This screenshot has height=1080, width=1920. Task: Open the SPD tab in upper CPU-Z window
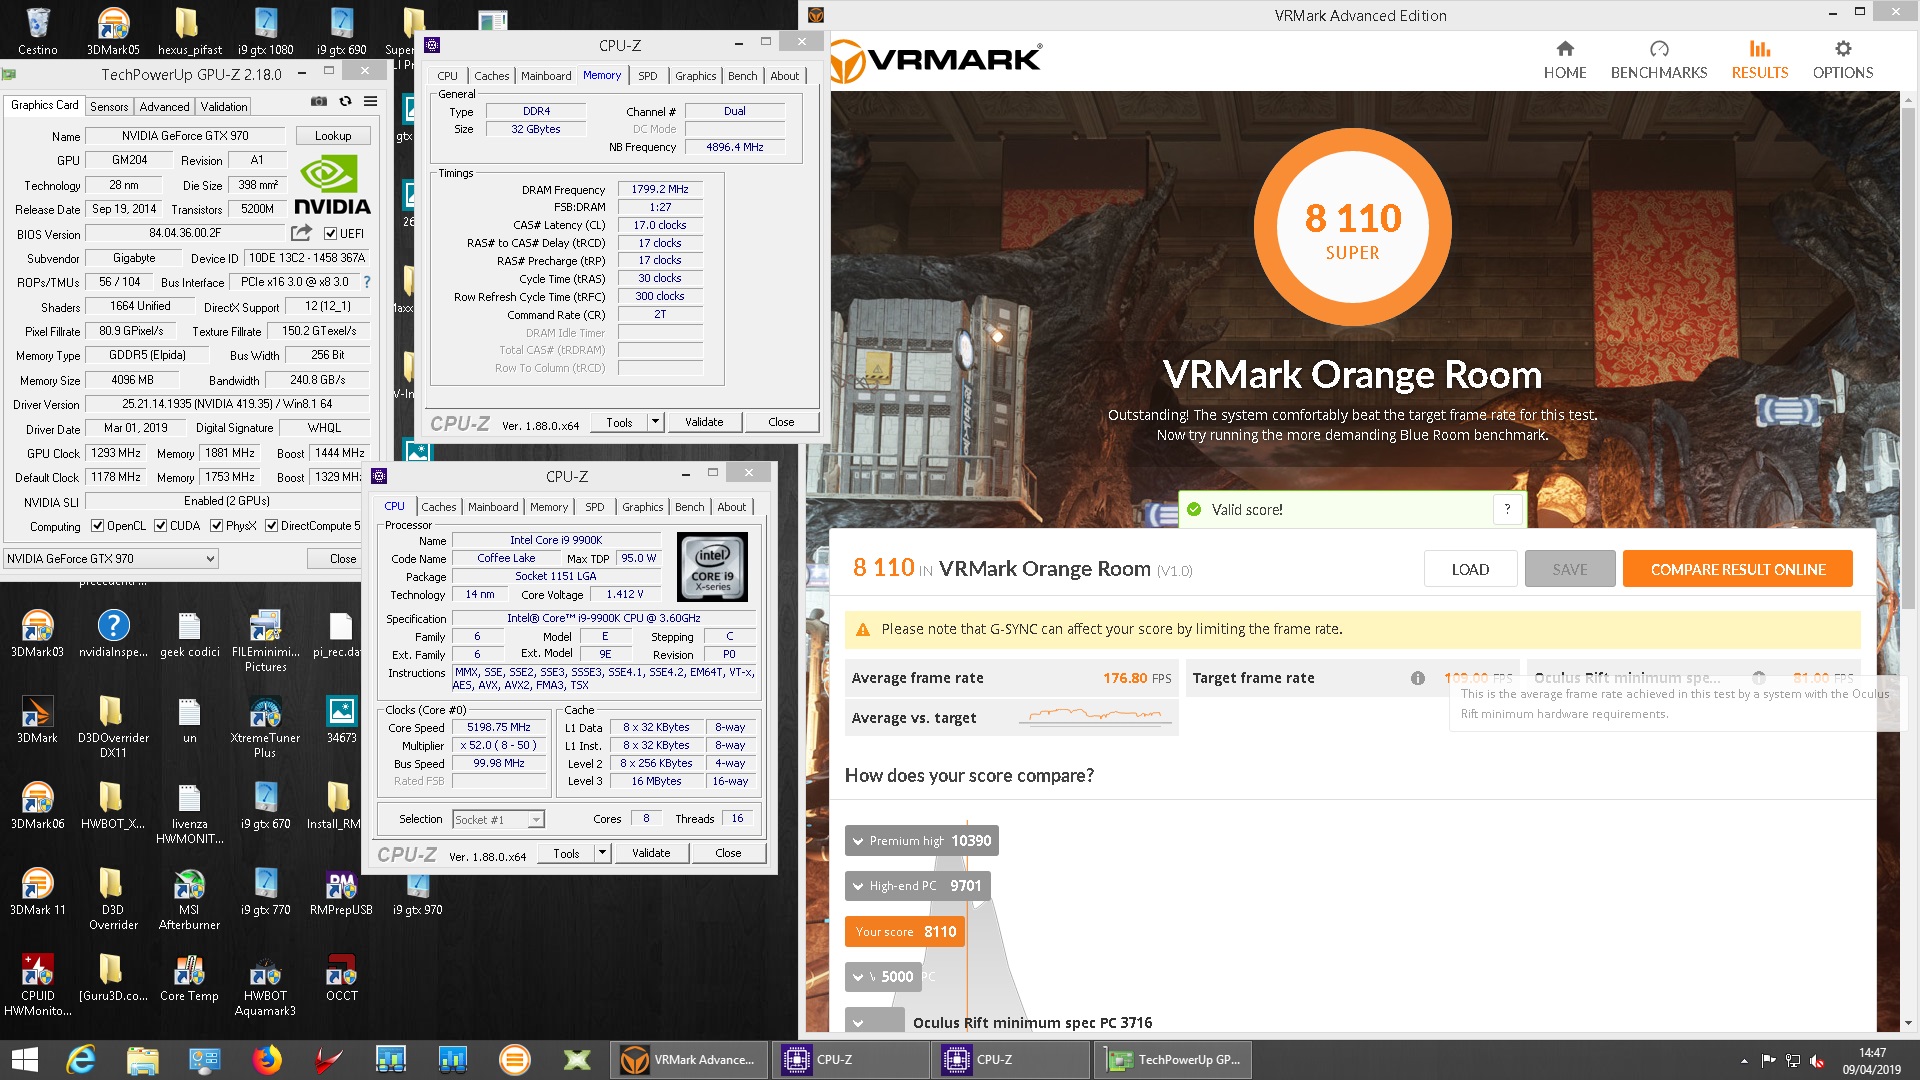pos(648,76)
